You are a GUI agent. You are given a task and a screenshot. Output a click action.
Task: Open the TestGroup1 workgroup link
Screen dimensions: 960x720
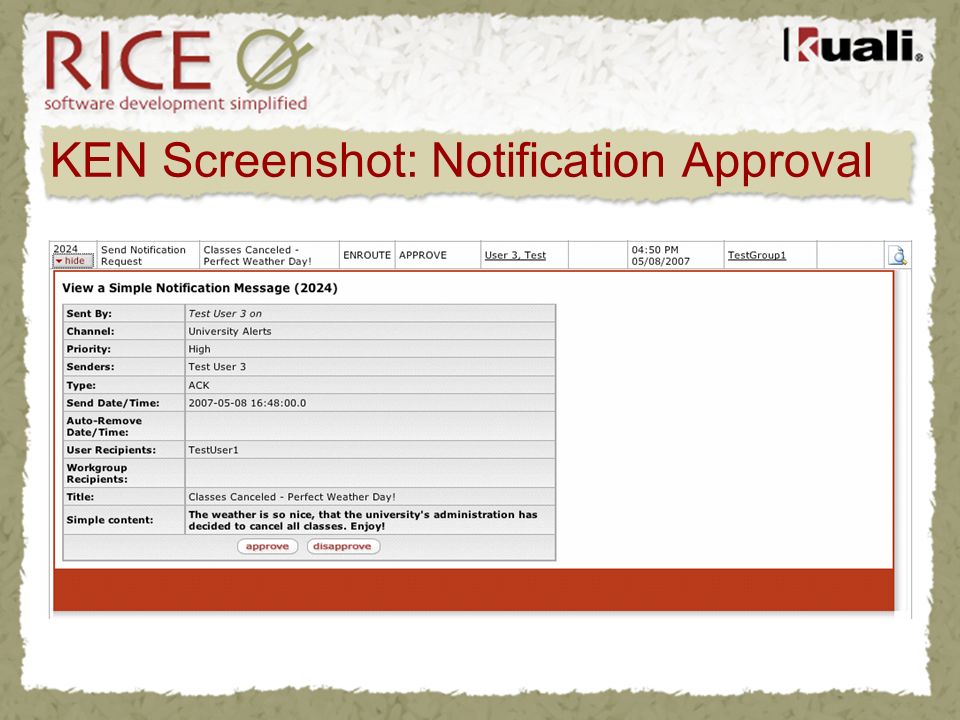click(756, 255)
